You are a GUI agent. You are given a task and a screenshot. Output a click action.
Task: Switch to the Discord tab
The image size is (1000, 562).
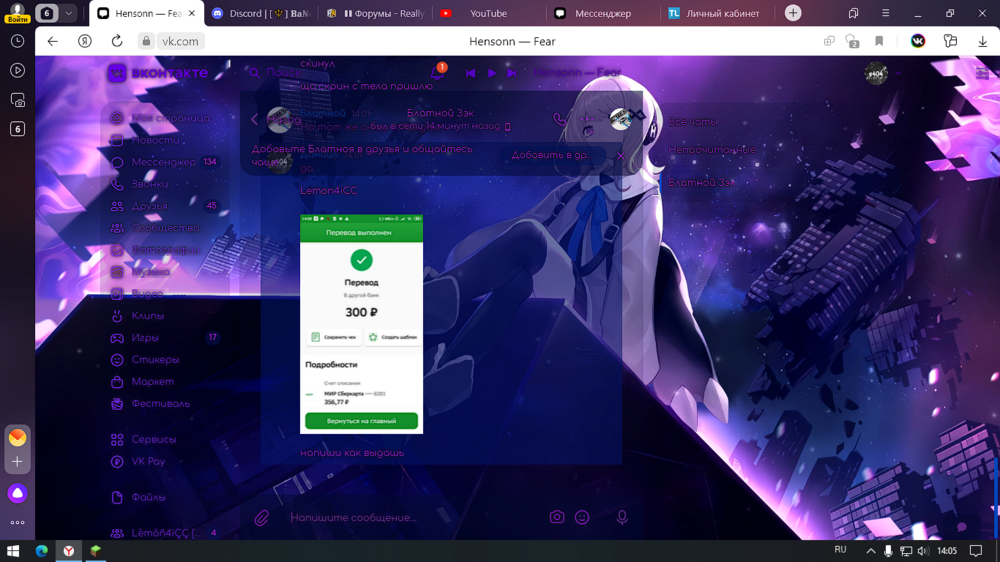pos(261,13)
